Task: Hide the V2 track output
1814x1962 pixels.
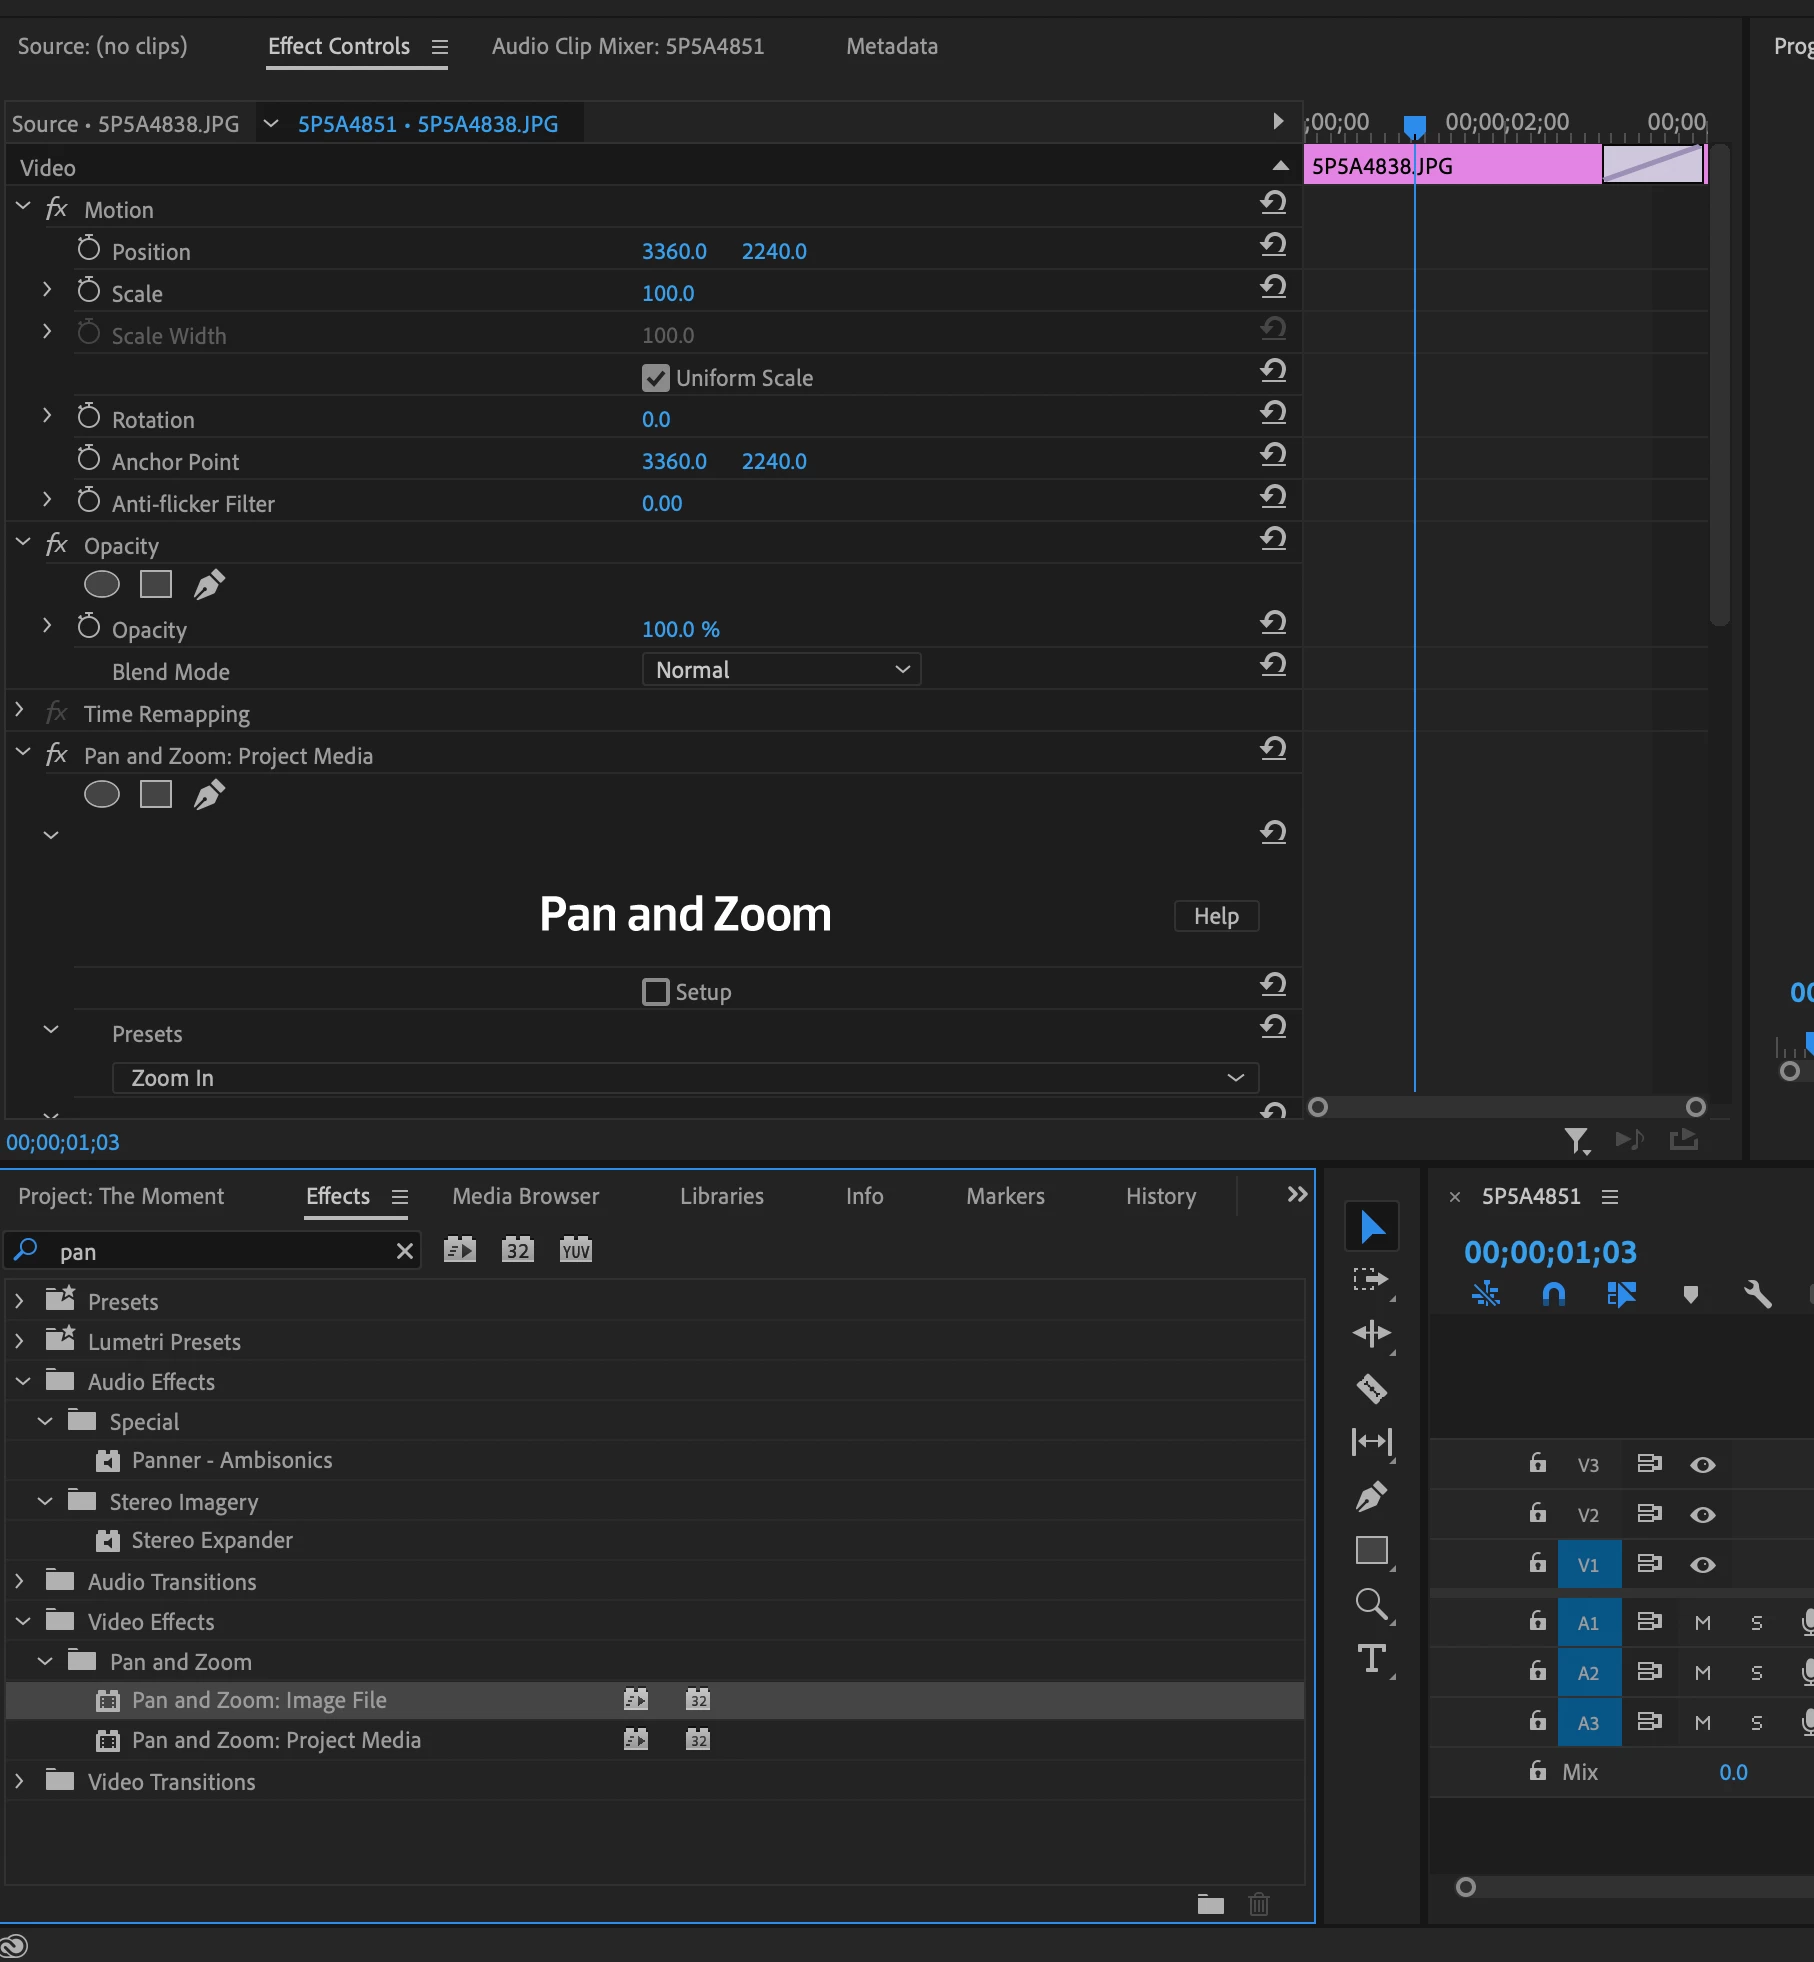Action: pos(1703,1515)
